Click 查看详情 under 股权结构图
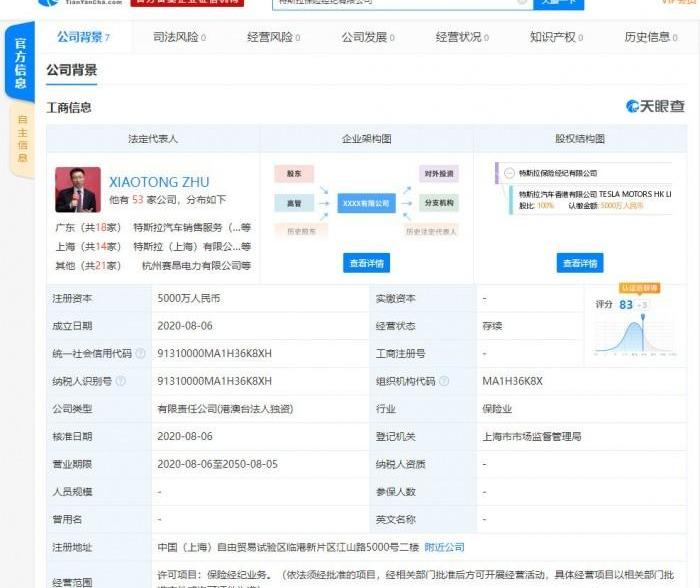This screenshot has width=700, height=588. coord(579,263)
